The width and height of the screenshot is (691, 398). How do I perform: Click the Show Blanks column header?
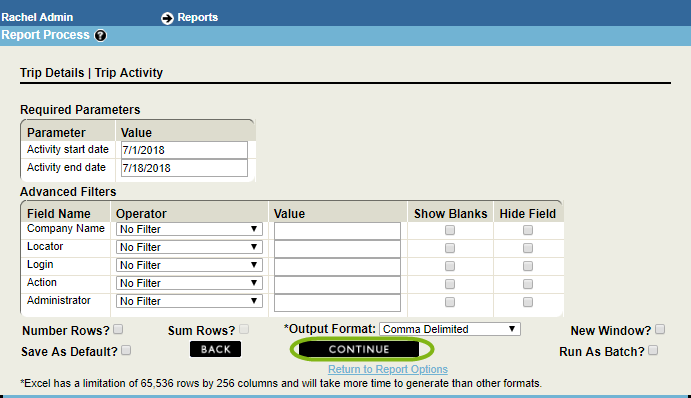click(x=450, y=214)
